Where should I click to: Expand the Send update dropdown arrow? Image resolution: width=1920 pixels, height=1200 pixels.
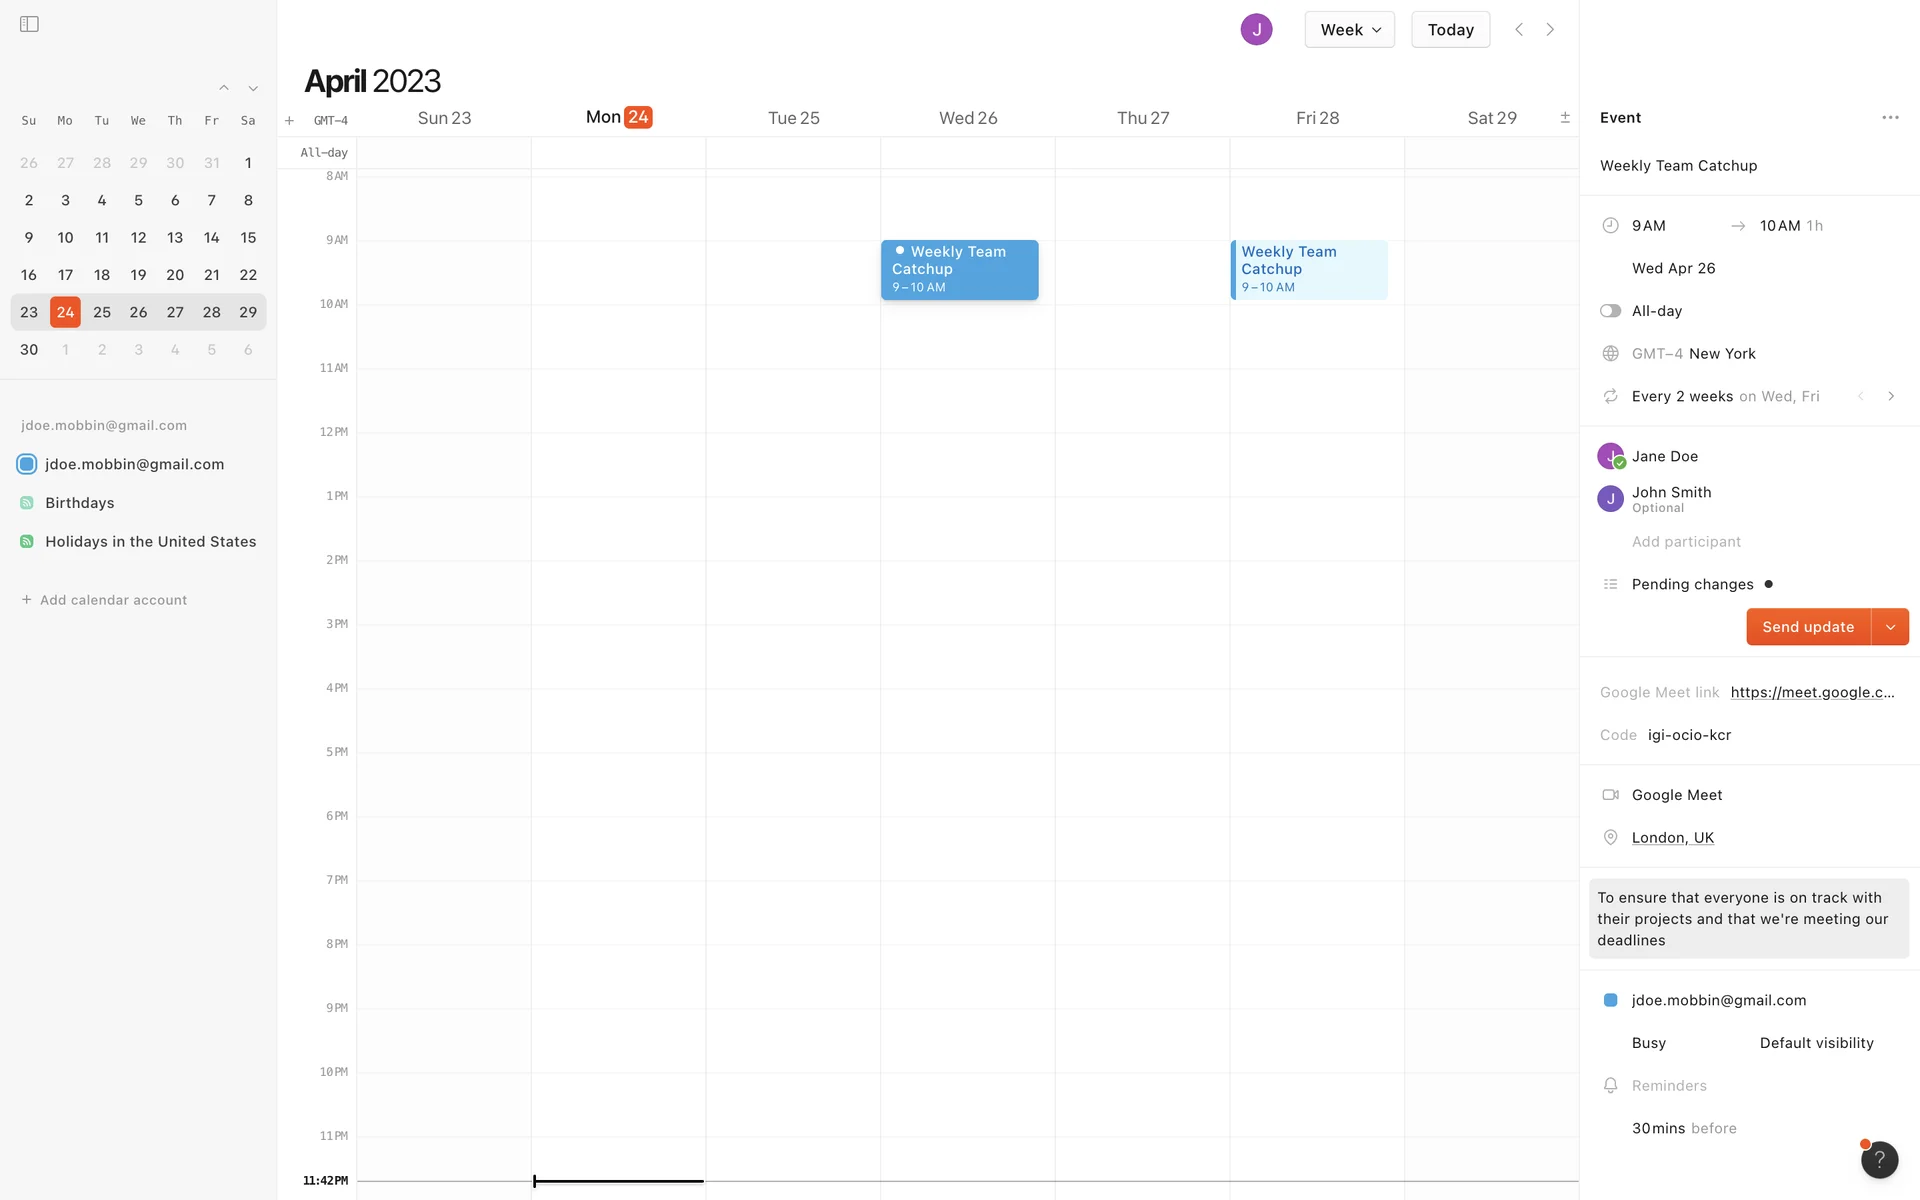(1890, 627)
